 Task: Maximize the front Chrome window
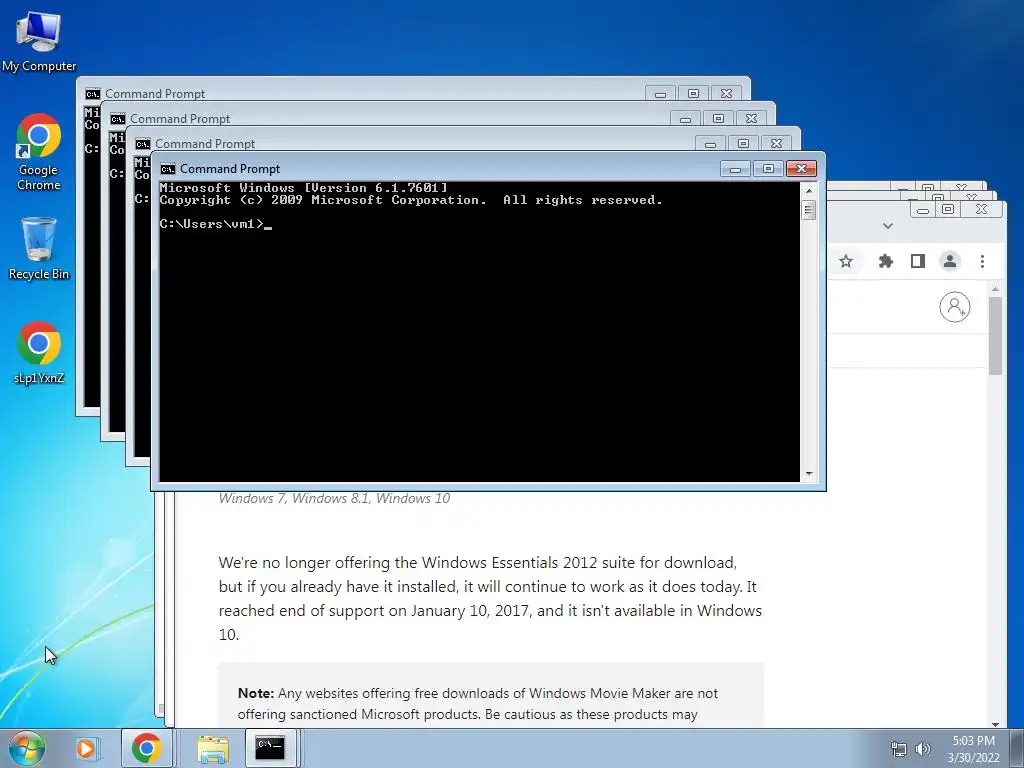[x=948, y=209]
